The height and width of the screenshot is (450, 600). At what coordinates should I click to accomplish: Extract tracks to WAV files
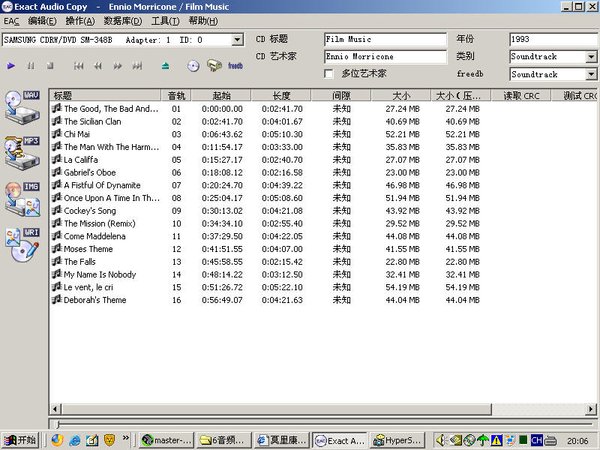tap(23, 107)
